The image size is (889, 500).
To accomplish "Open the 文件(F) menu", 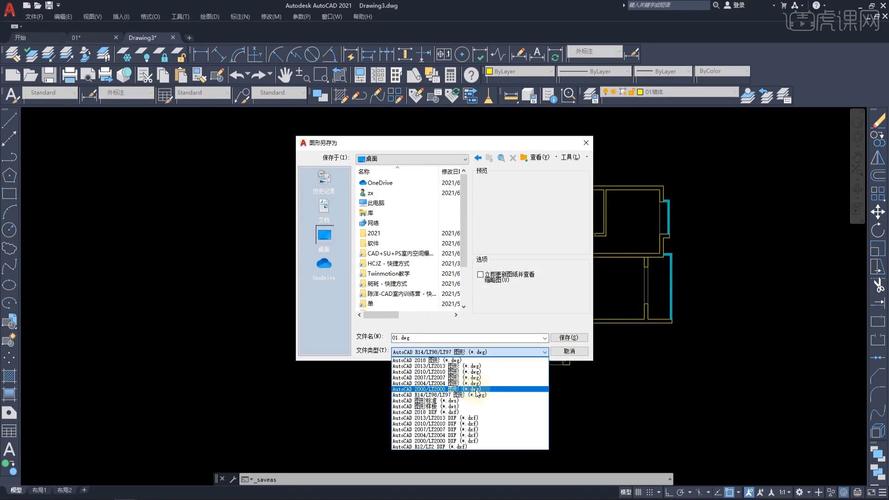I will (33, 17).
